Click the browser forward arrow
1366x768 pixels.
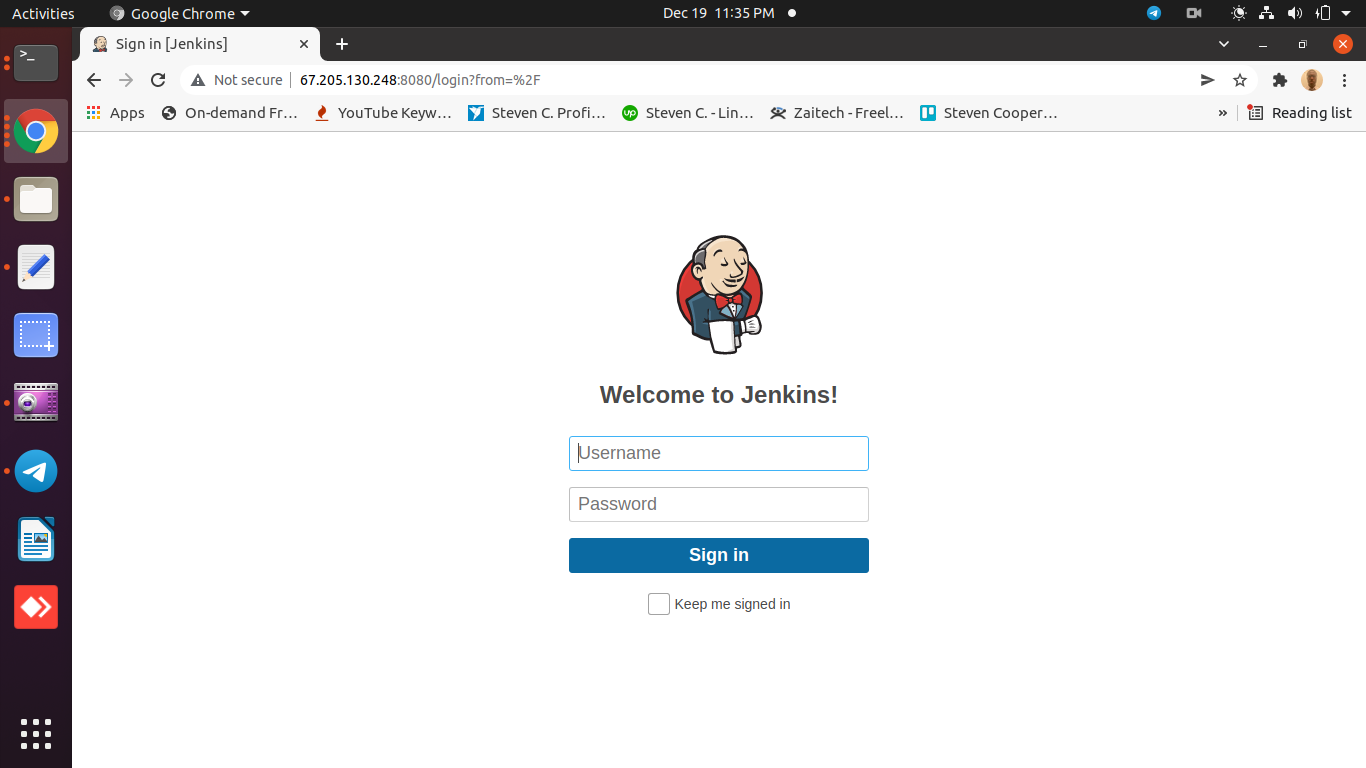[126, 80]
